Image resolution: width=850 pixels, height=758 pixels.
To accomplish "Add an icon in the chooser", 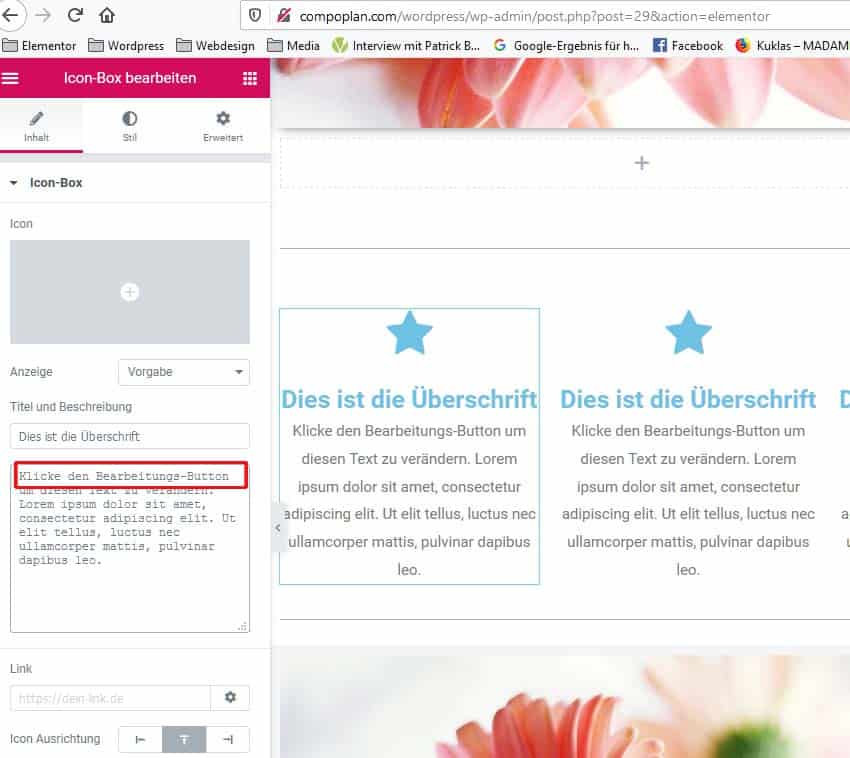I will (130, 292).
